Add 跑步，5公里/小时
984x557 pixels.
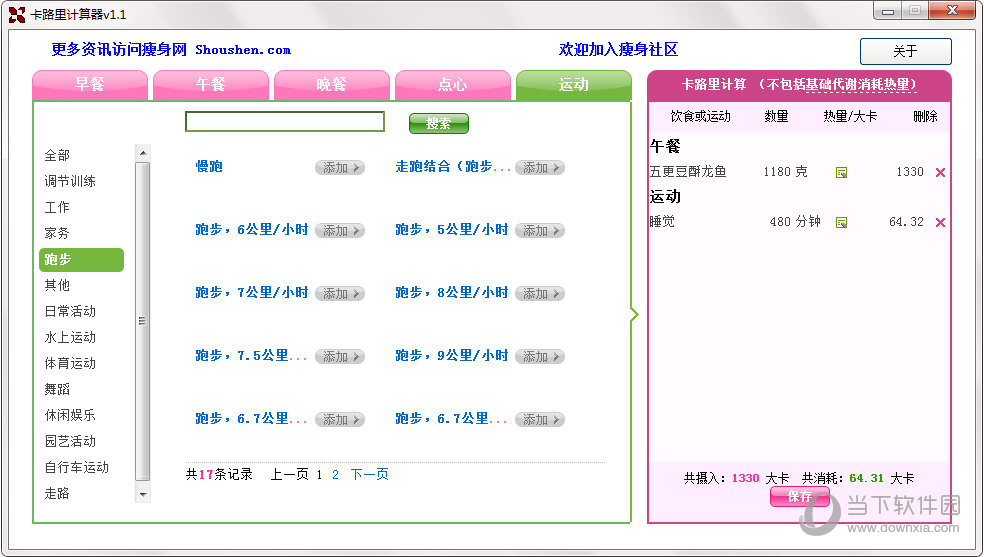540,230
